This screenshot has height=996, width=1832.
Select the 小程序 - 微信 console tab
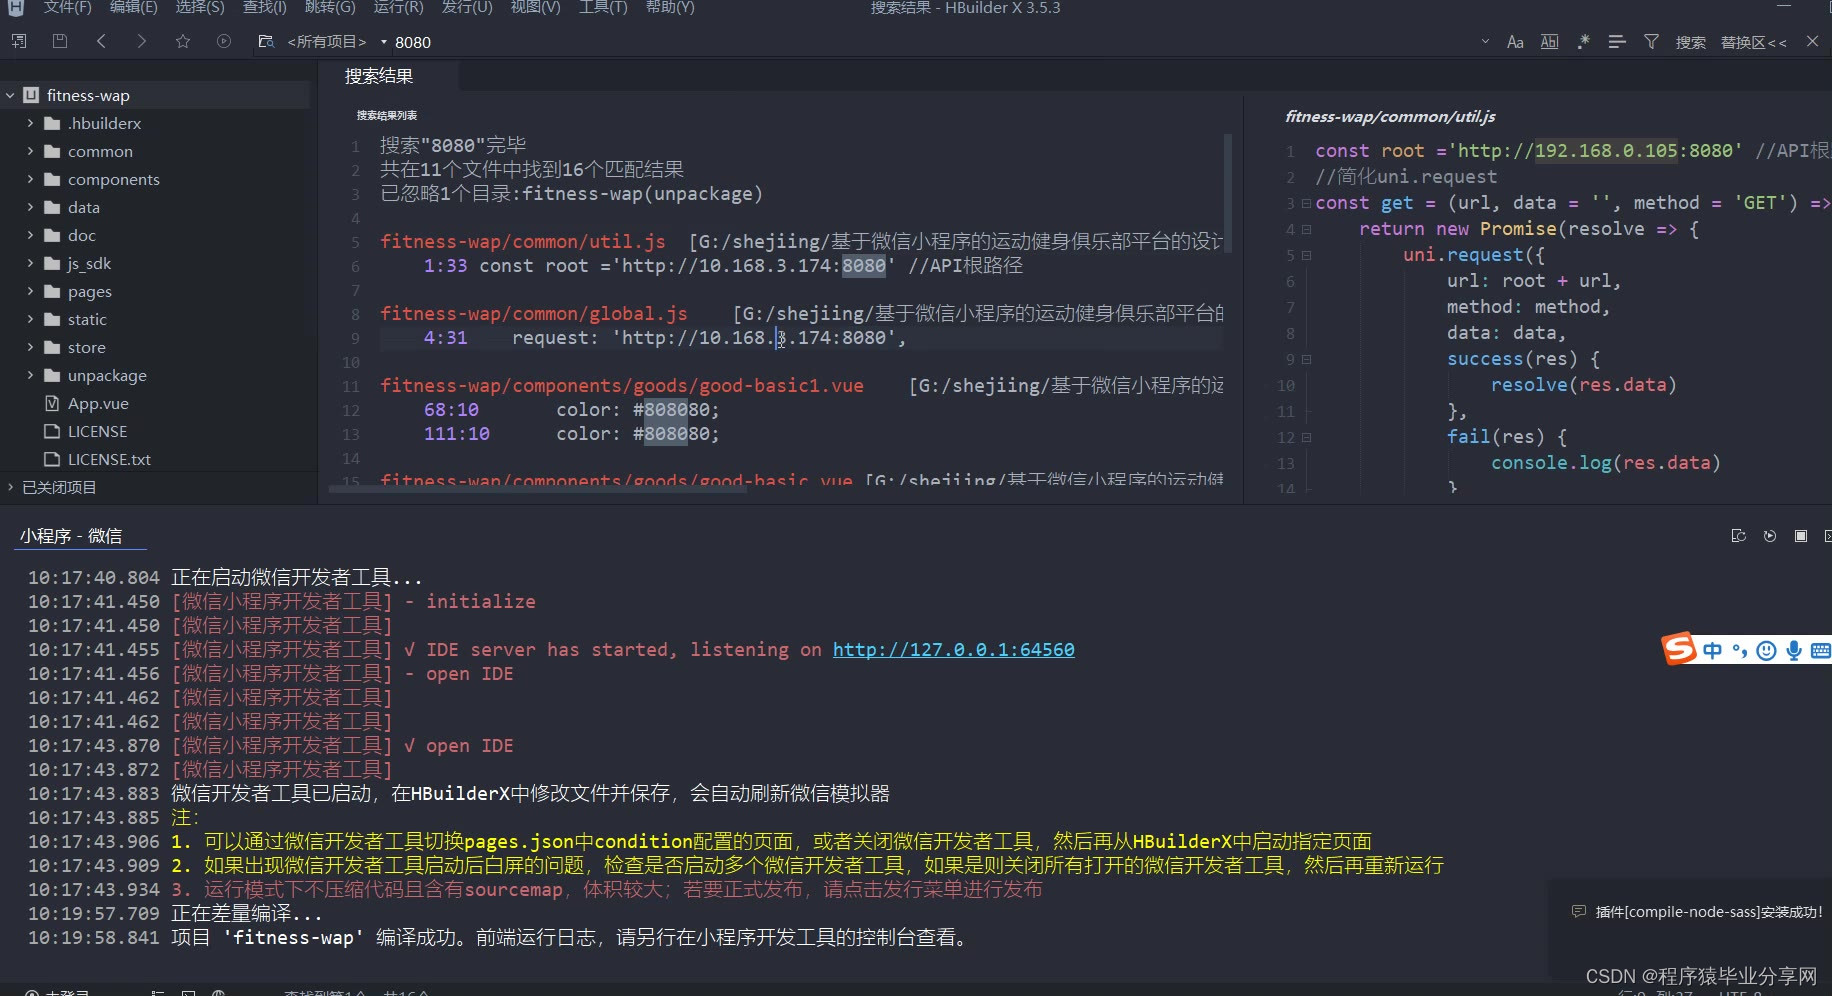pyautogui.click(x=71, y=536)
